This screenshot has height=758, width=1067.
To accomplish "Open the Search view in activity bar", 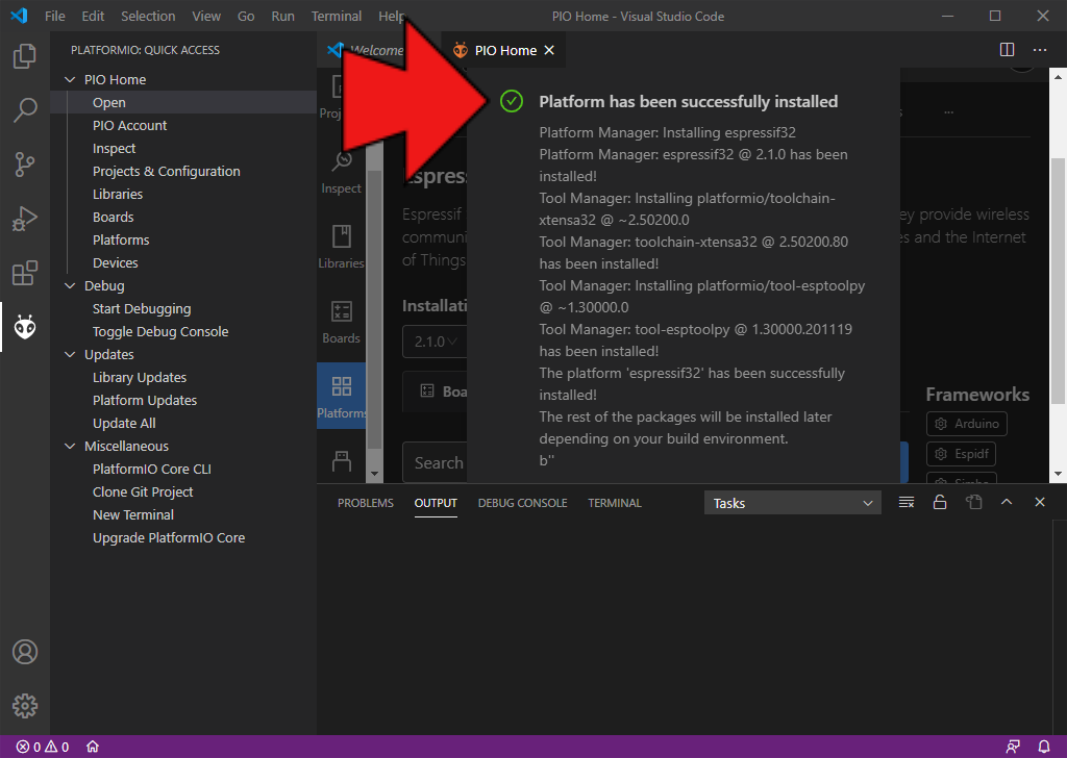I will click(25, 110).
